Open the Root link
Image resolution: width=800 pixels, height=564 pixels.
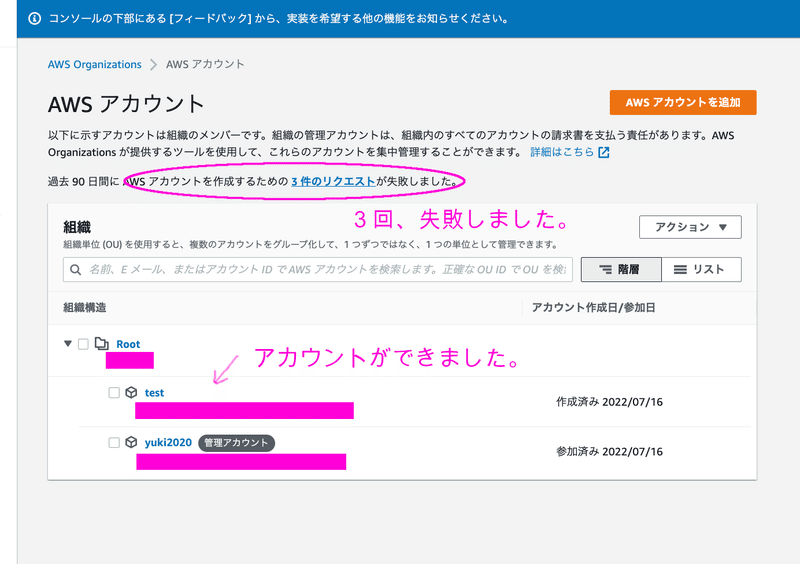tap(128, 345)
